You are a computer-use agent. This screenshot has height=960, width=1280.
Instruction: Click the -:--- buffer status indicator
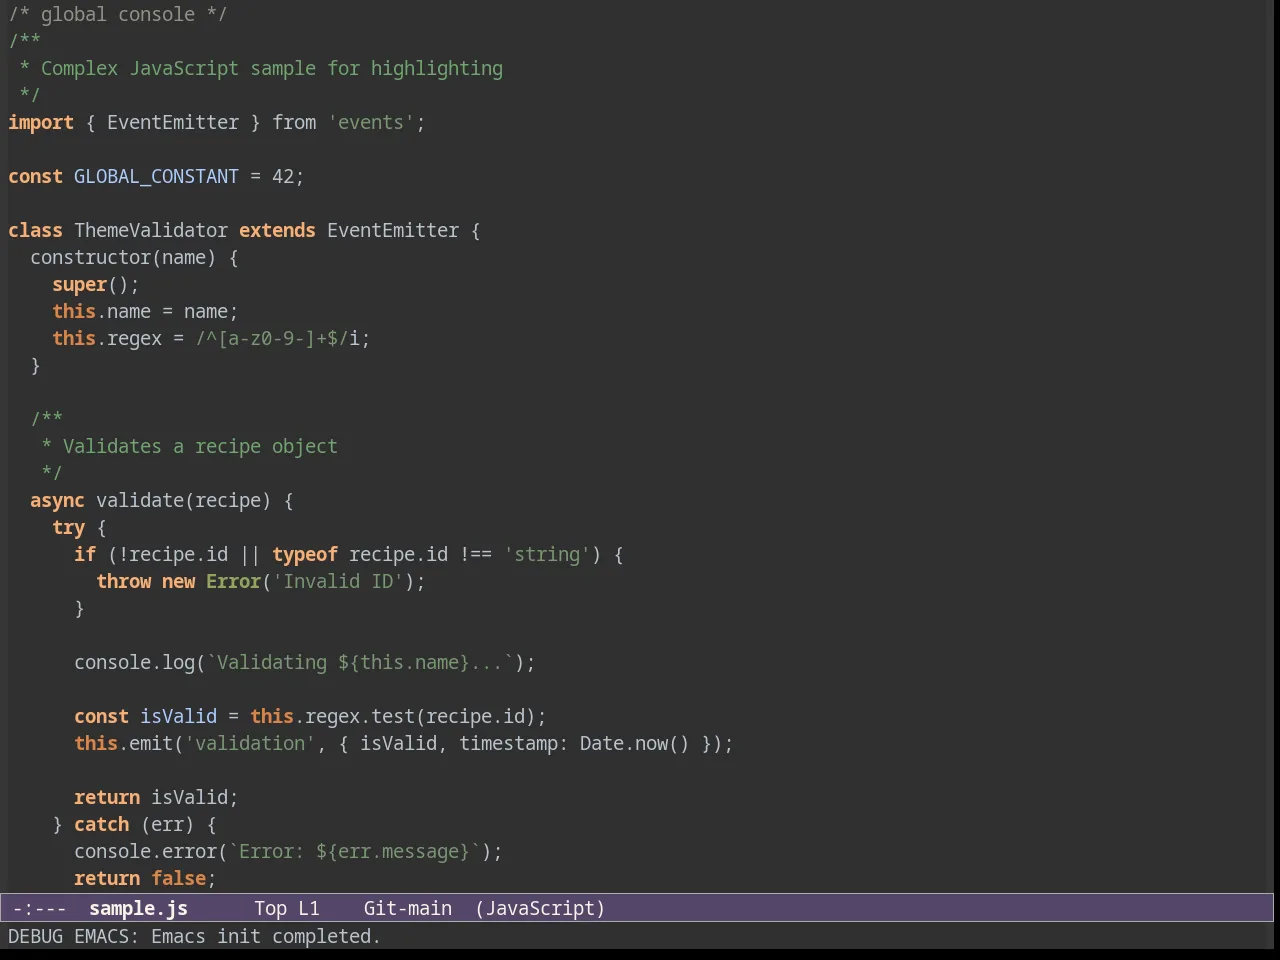(x=39, y=908)
